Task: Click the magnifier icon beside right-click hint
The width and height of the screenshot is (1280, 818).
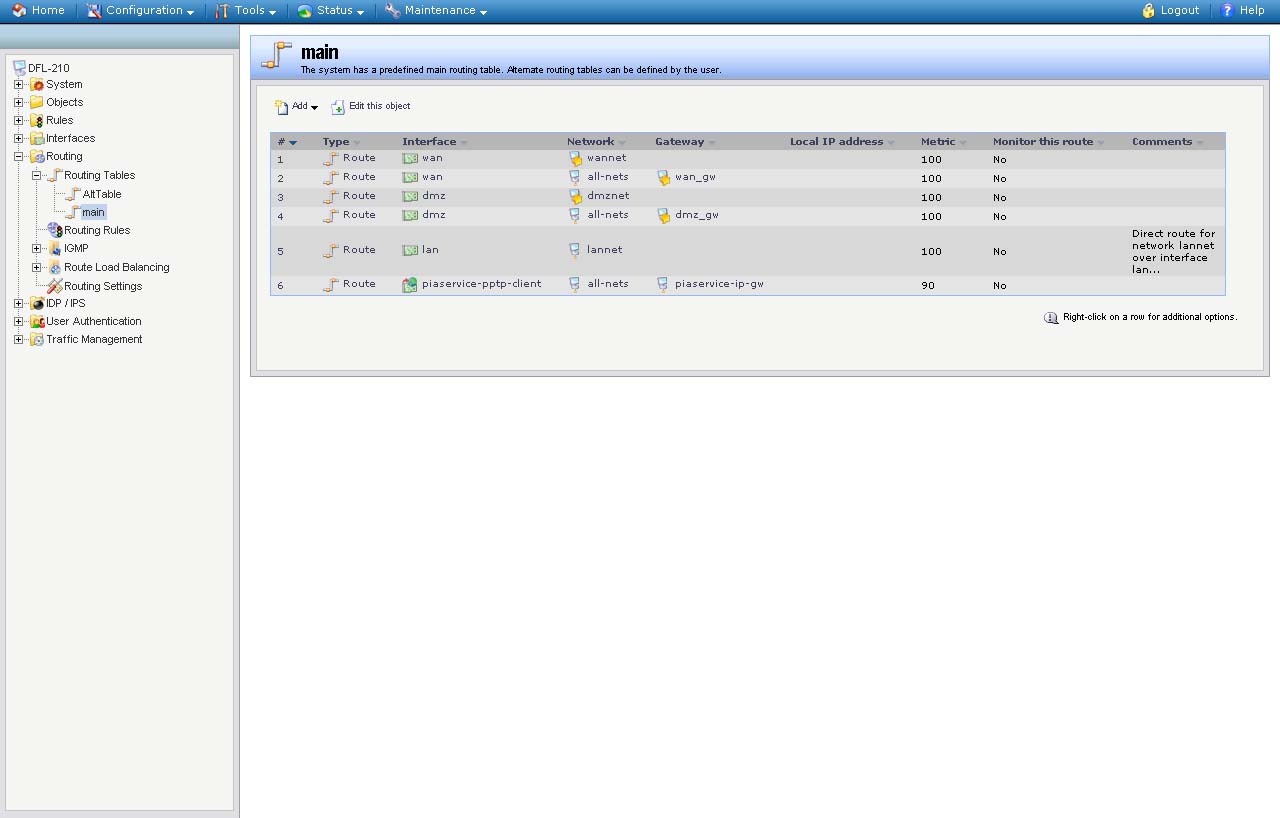Action: 1051,317
